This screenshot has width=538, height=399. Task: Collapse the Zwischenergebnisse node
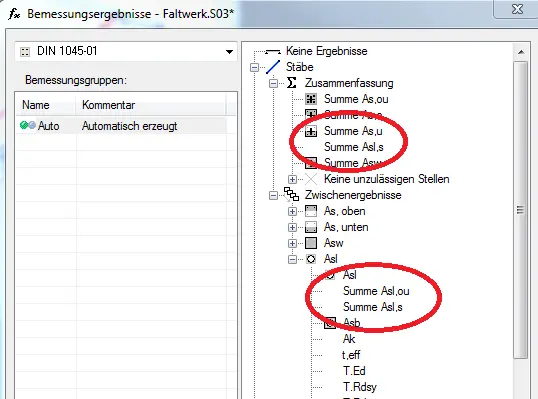(273, 195)
